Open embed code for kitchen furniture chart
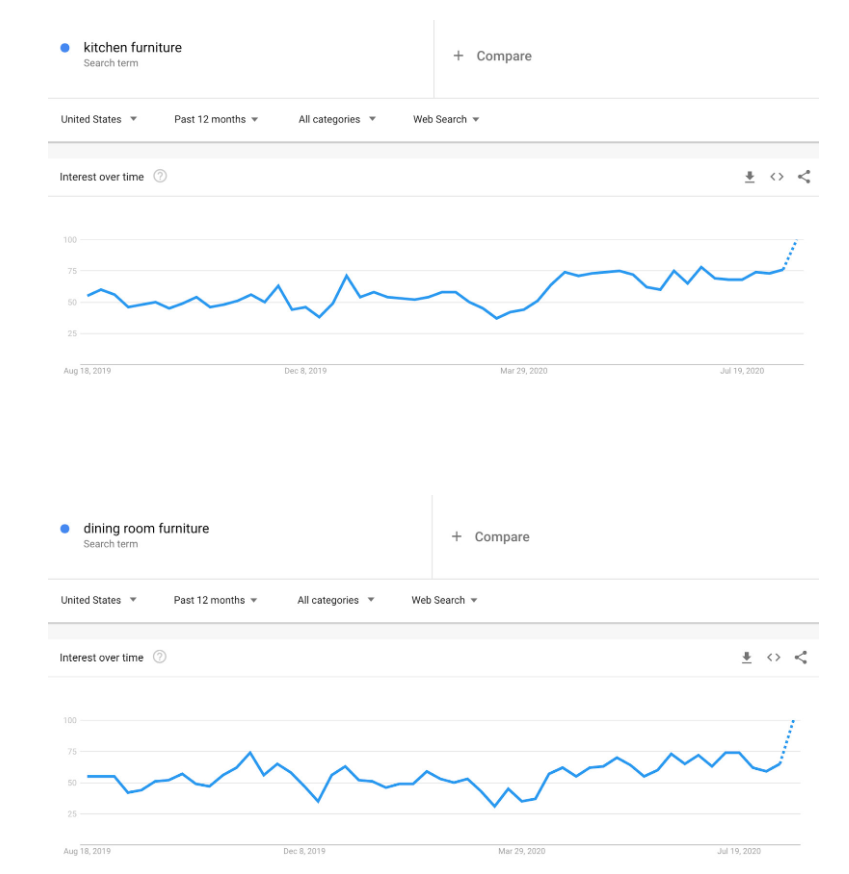Image resolution: width=849 pixels, height=874 pixels. point(777,177)
